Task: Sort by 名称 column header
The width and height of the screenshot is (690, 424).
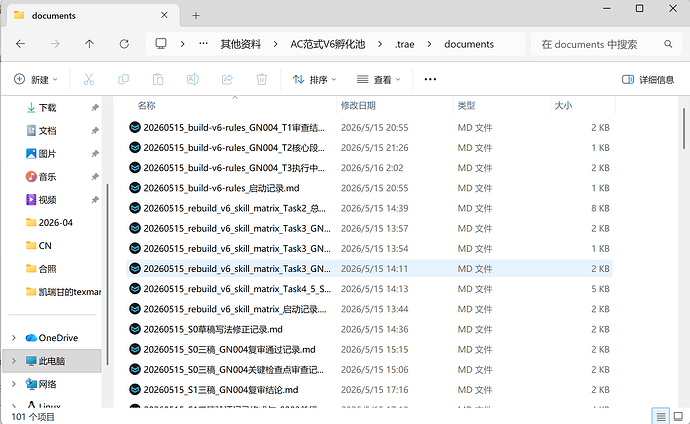Action: tap(147, 106)
